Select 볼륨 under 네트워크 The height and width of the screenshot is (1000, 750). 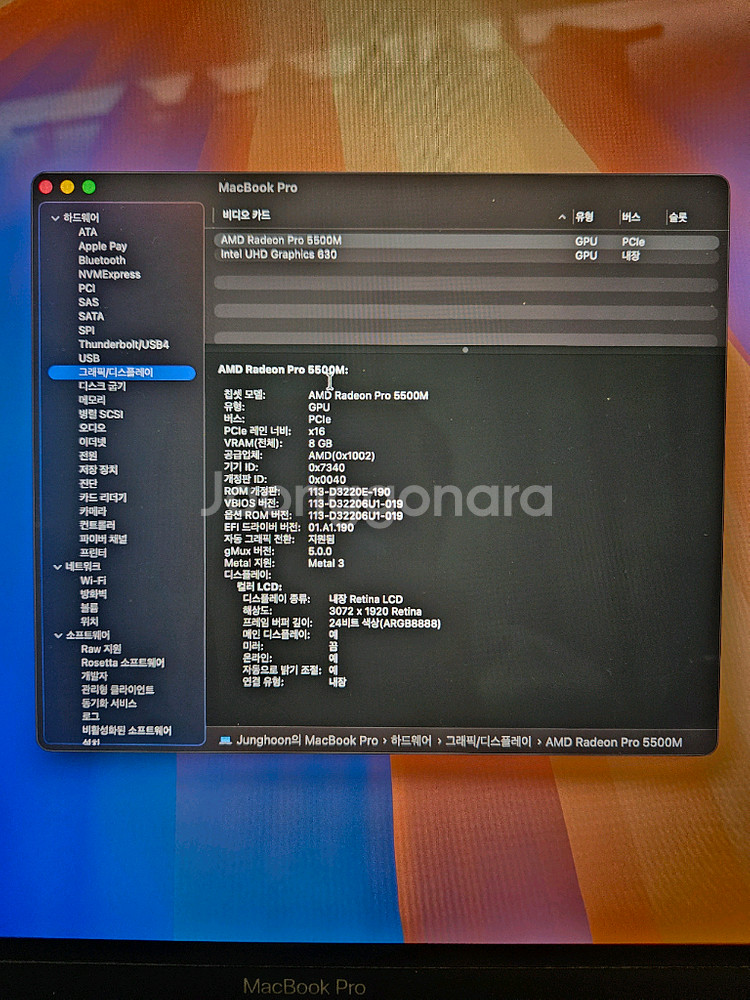[x=89, y=608]
